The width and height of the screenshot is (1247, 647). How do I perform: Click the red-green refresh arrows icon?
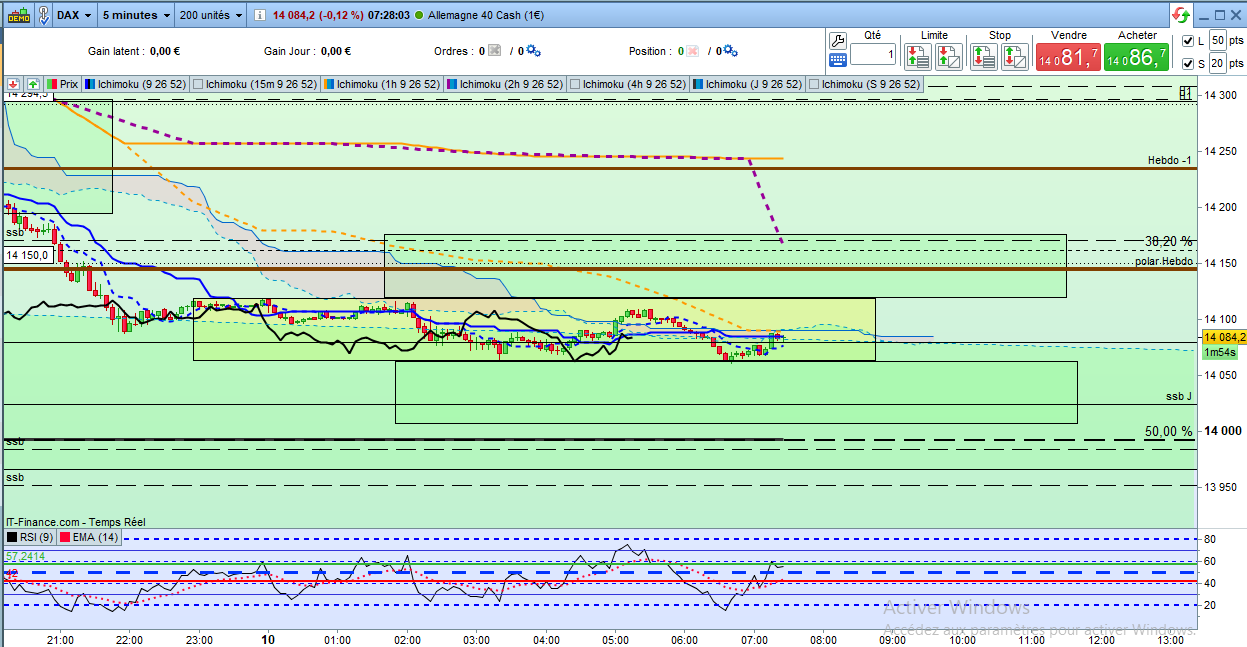coord(1182,15)
